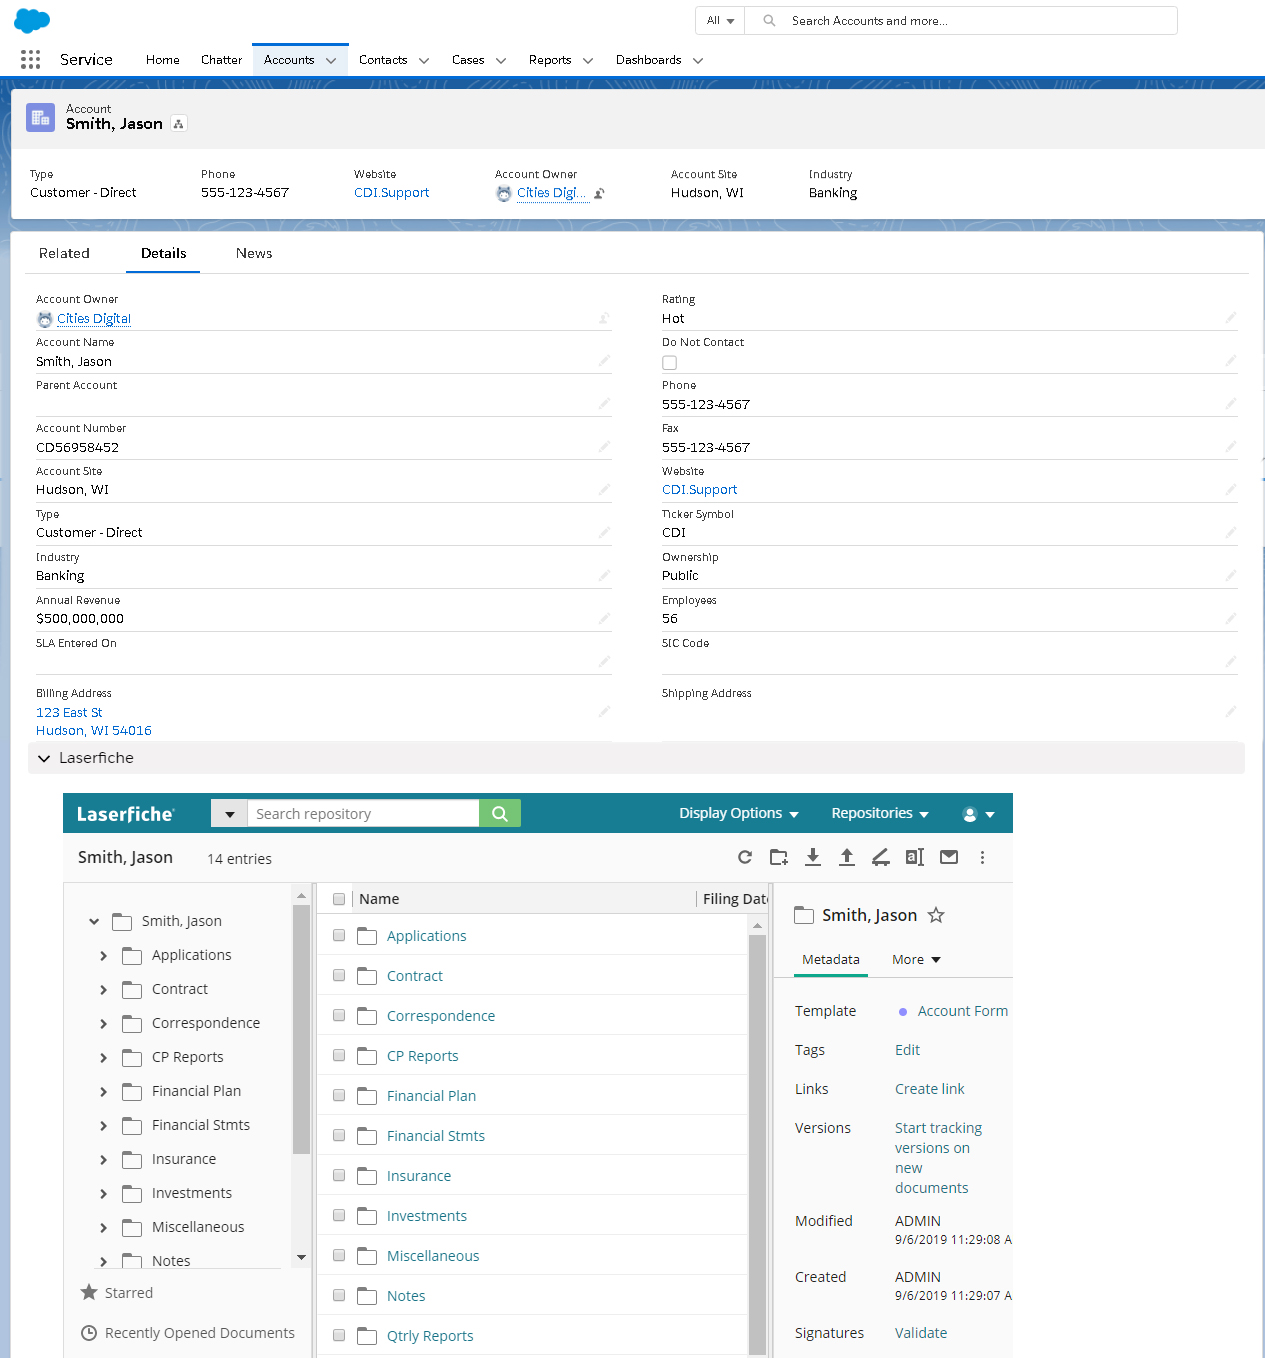
Task: Select the Metadata tab
Action: [x=831, y=960]
